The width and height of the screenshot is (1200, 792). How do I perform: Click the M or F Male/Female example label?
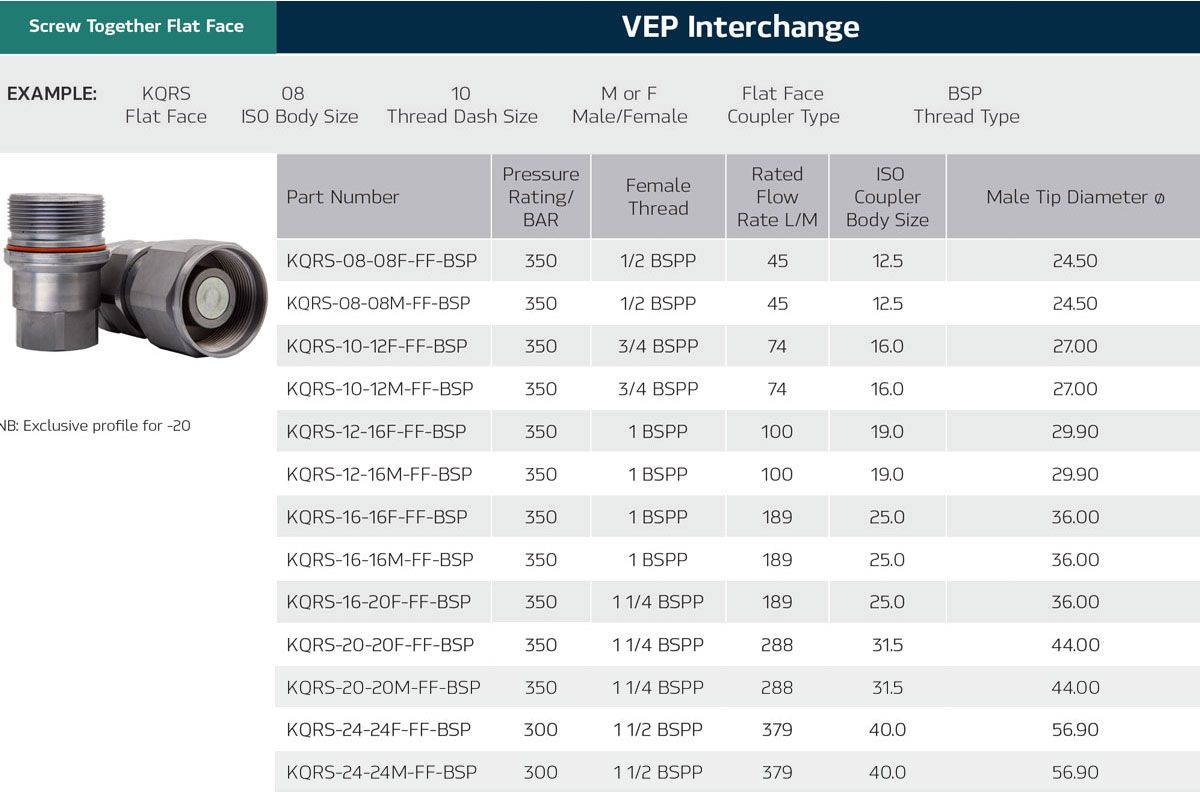click(x=630, y=105)
